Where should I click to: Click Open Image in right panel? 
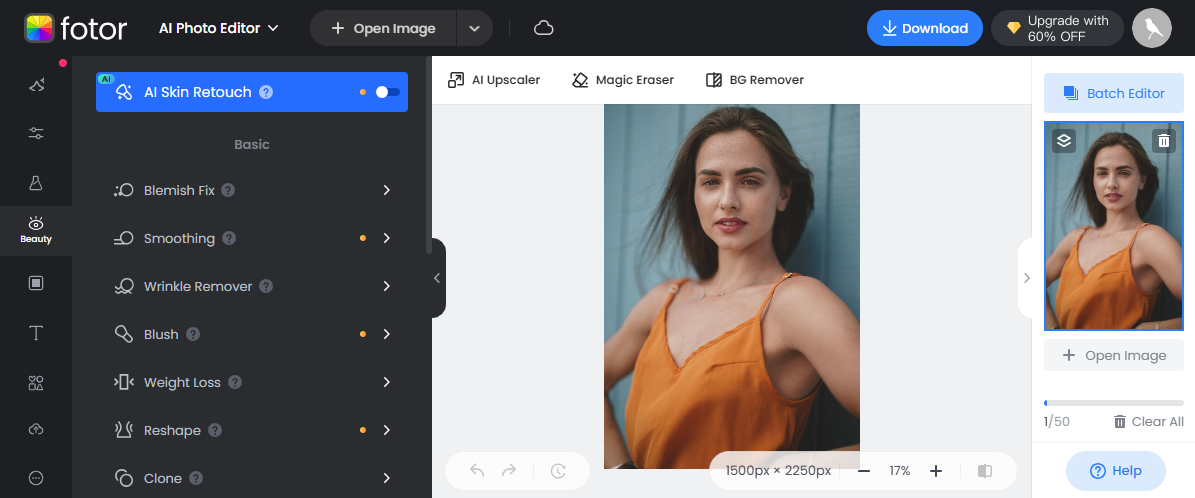tap(1113, 355)
